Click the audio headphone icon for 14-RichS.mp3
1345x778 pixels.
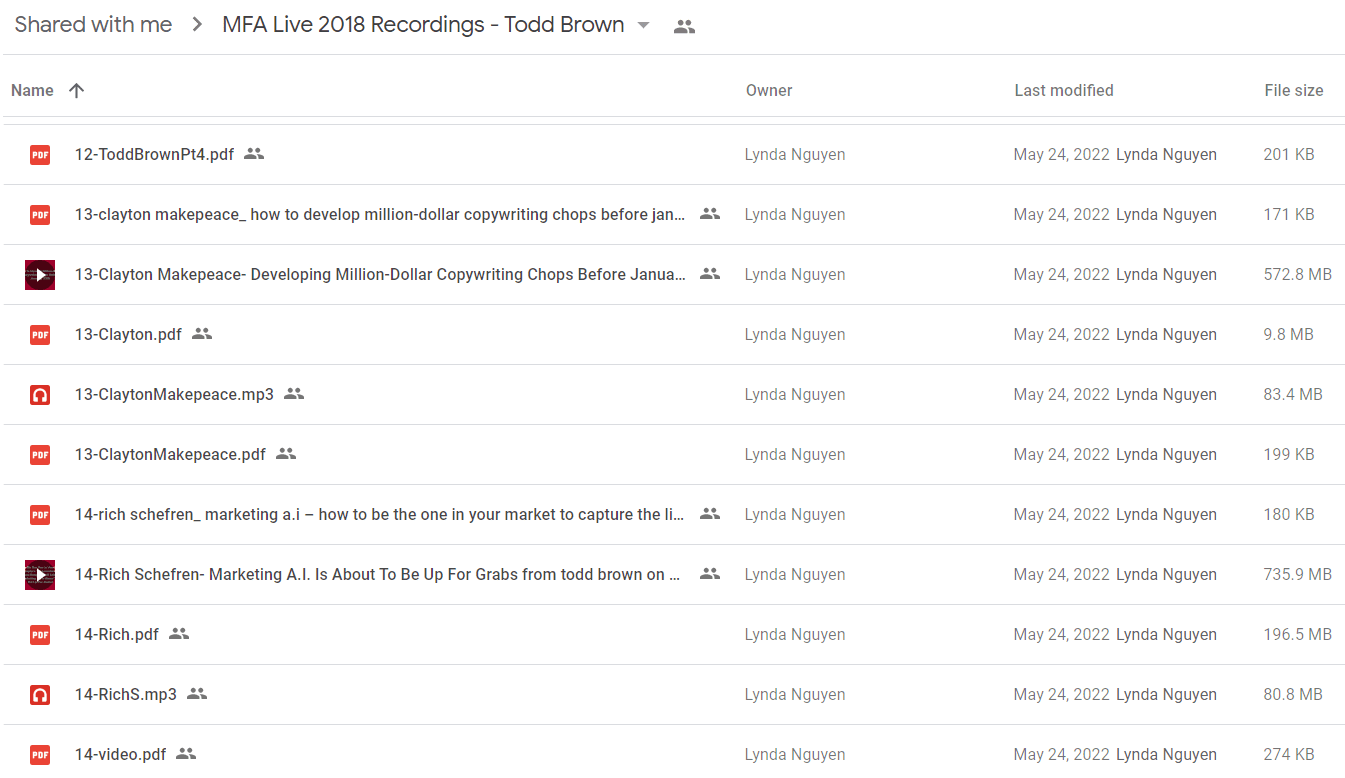40,695
